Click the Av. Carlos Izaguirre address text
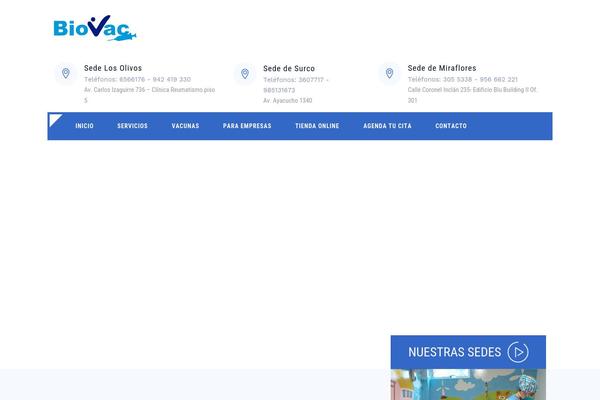This screenshot has height=400, width=600. (x=150, y=95)
